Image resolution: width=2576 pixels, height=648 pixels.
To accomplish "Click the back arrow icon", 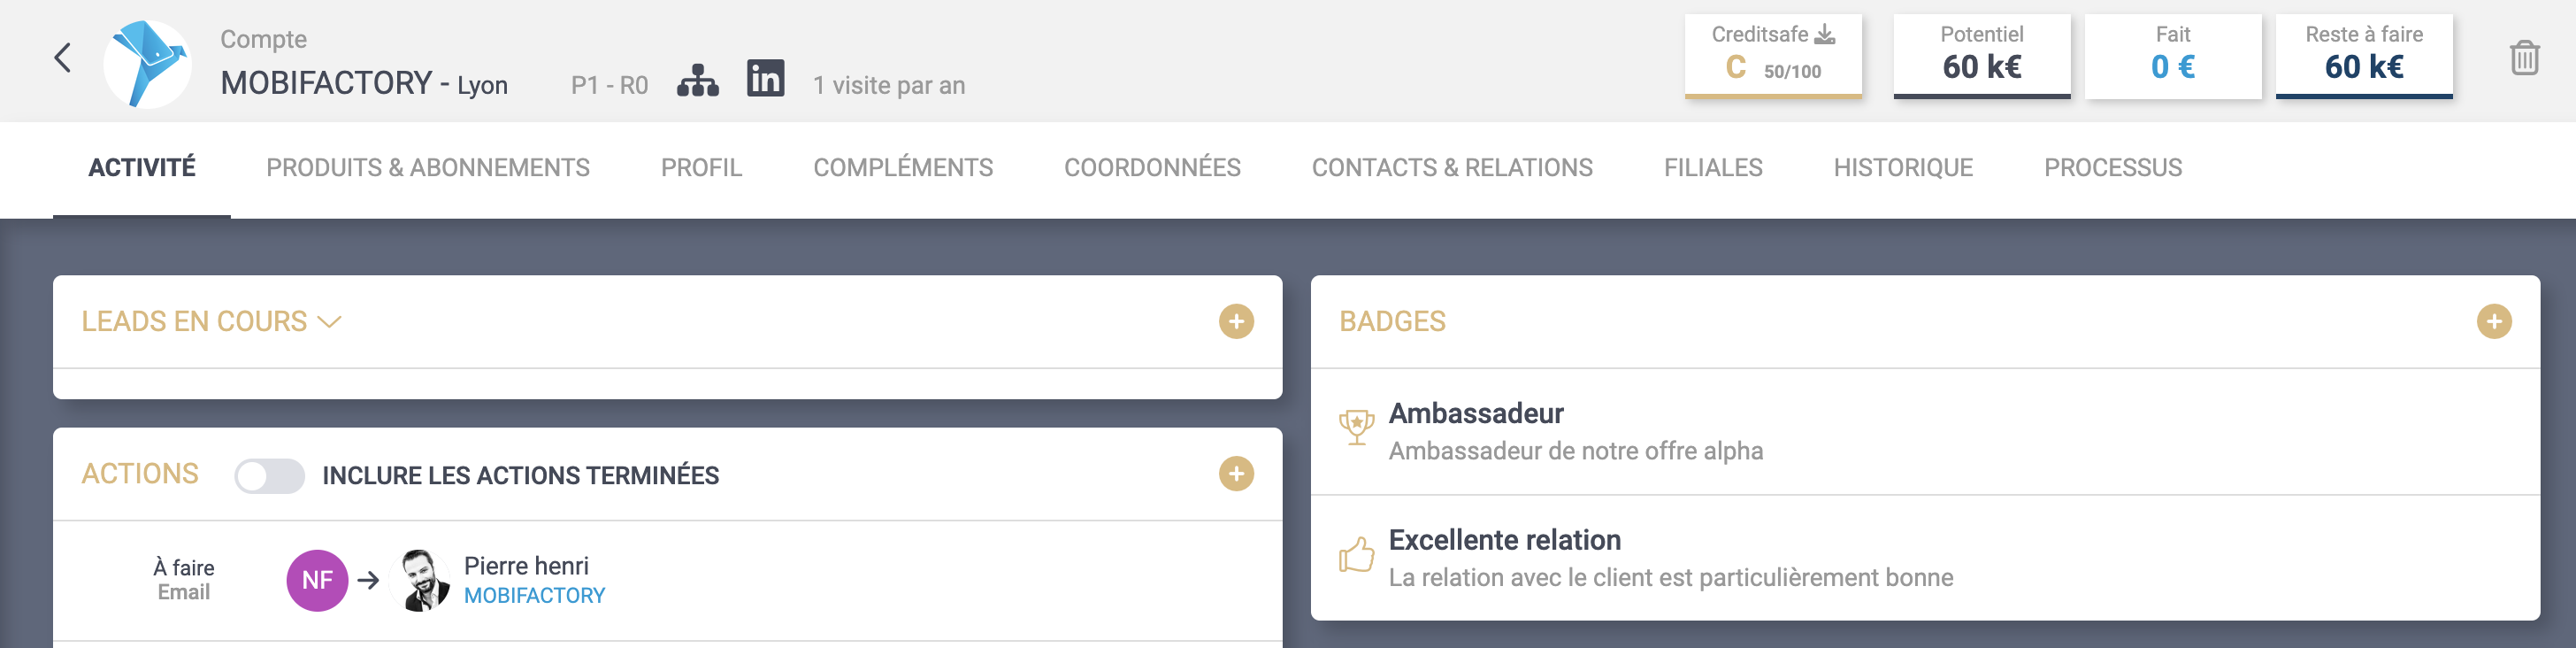I will [x=62, y=58].
